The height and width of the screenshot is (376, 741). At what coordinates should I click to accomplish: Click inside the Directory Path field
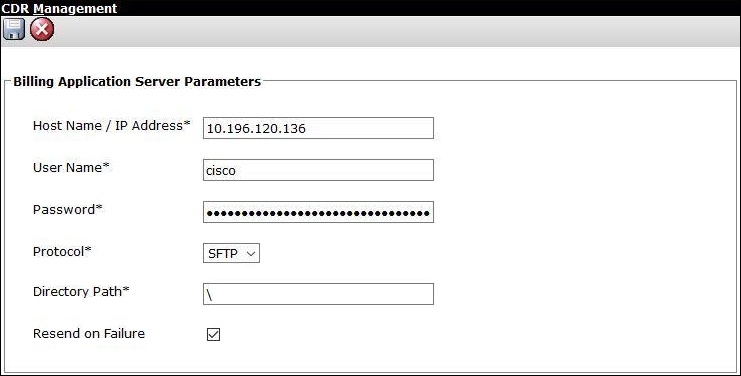point(318,294)
